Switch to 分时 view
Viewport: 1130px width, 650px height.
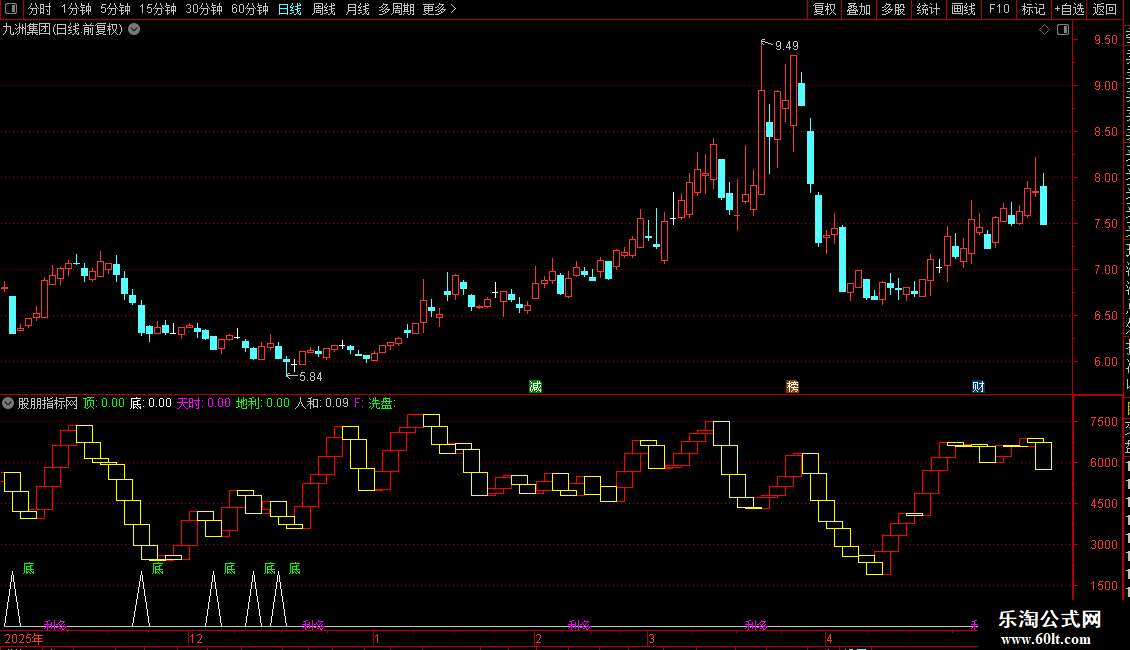(x=40, y=9)
